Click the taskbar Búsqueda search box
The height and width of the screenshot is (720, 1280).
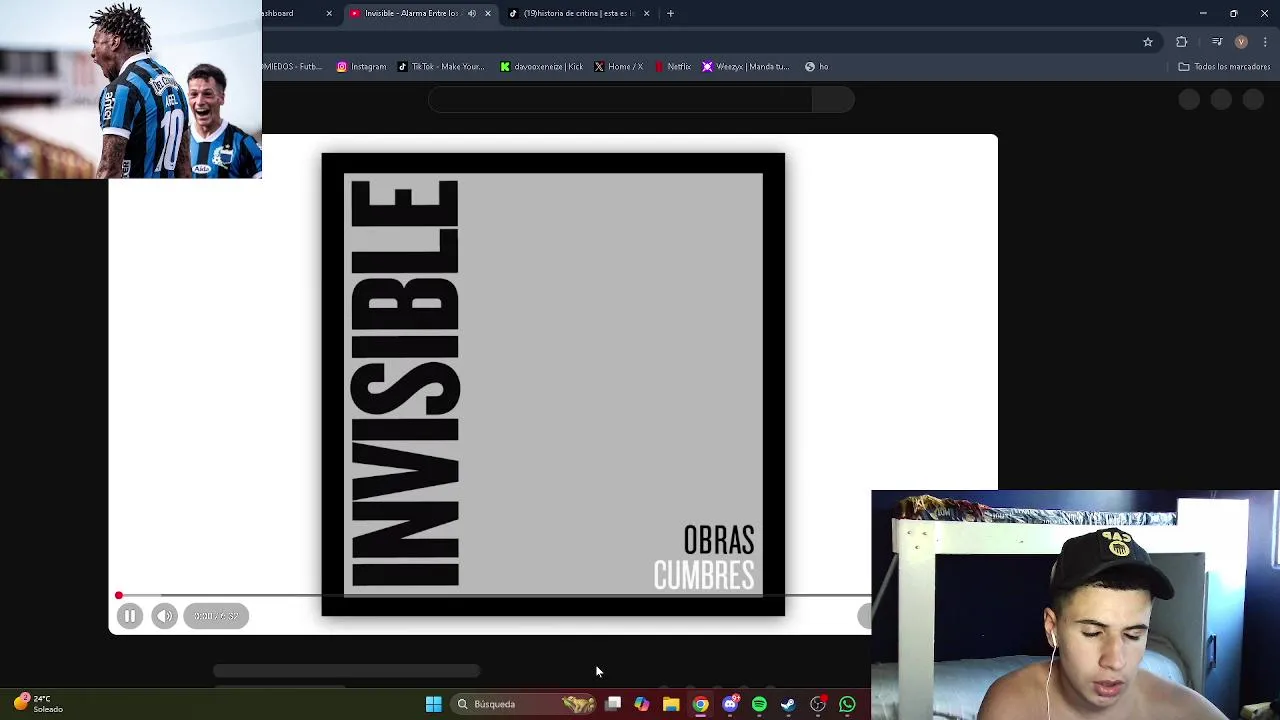tap(524, 704)
